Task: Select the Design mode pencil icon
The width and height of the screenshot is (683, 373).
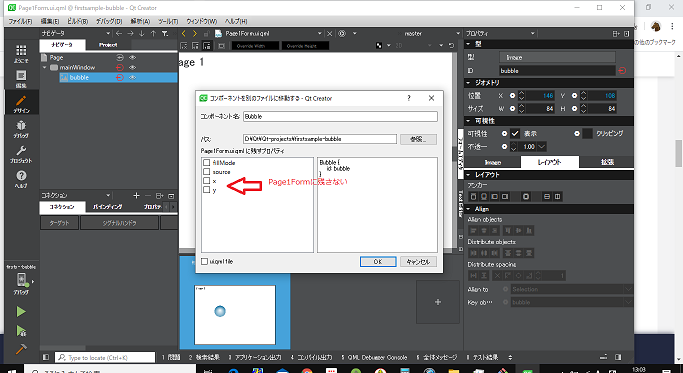Action: point(21,101)
